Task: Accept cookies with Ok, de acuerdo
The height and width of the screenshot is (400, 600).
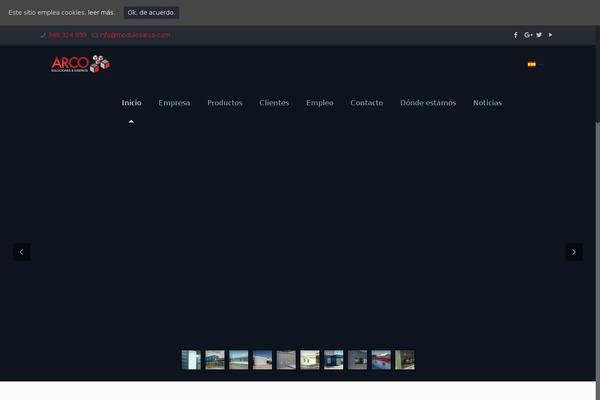Action: [x=151, y=13]
